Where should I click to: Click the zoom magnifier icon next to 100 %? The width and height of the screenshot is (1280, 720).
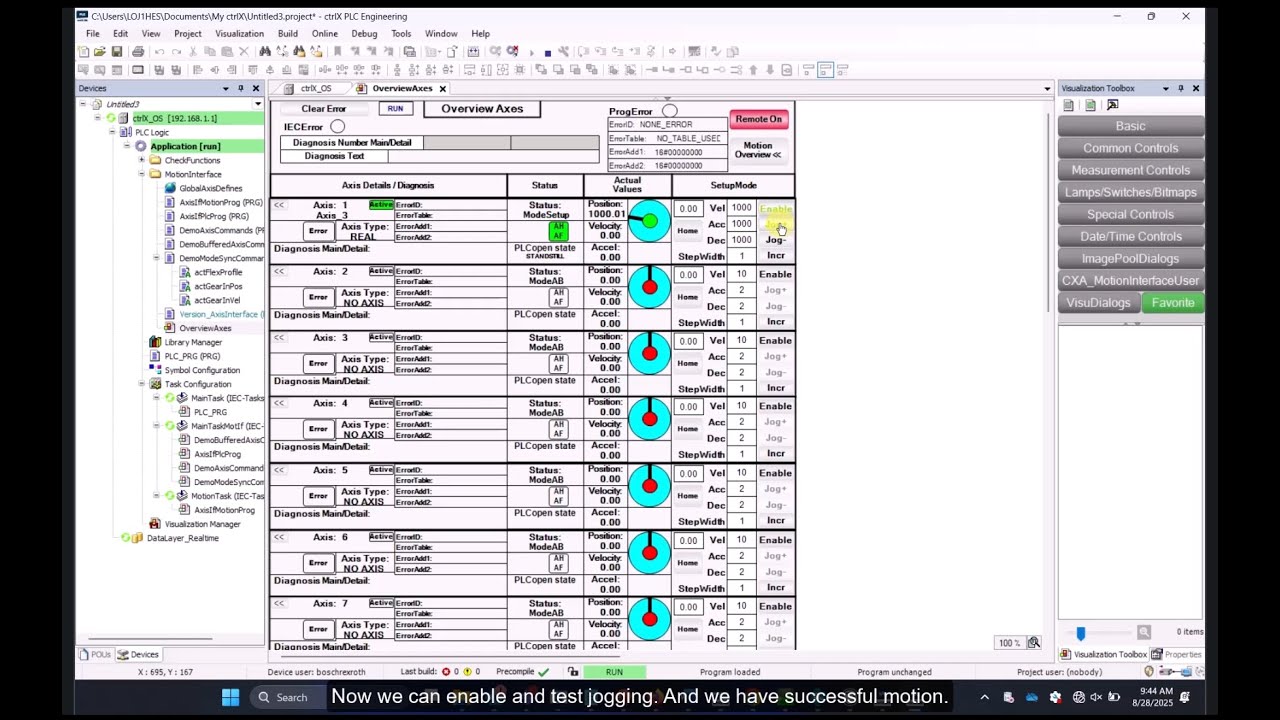coord(1033,643)
